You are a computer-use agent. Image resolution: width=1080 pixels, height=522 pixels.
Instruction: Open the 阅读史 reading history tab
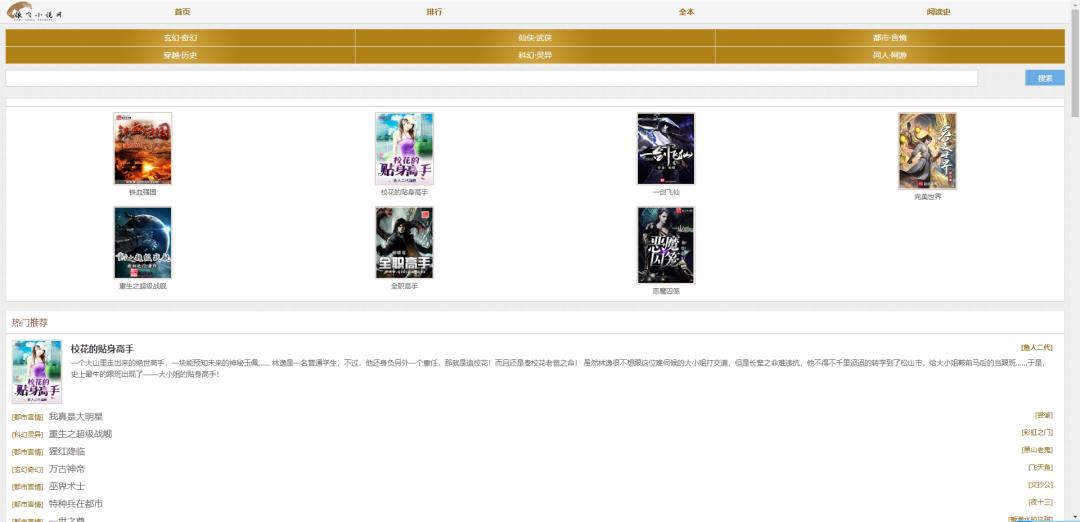coord(938,12)
